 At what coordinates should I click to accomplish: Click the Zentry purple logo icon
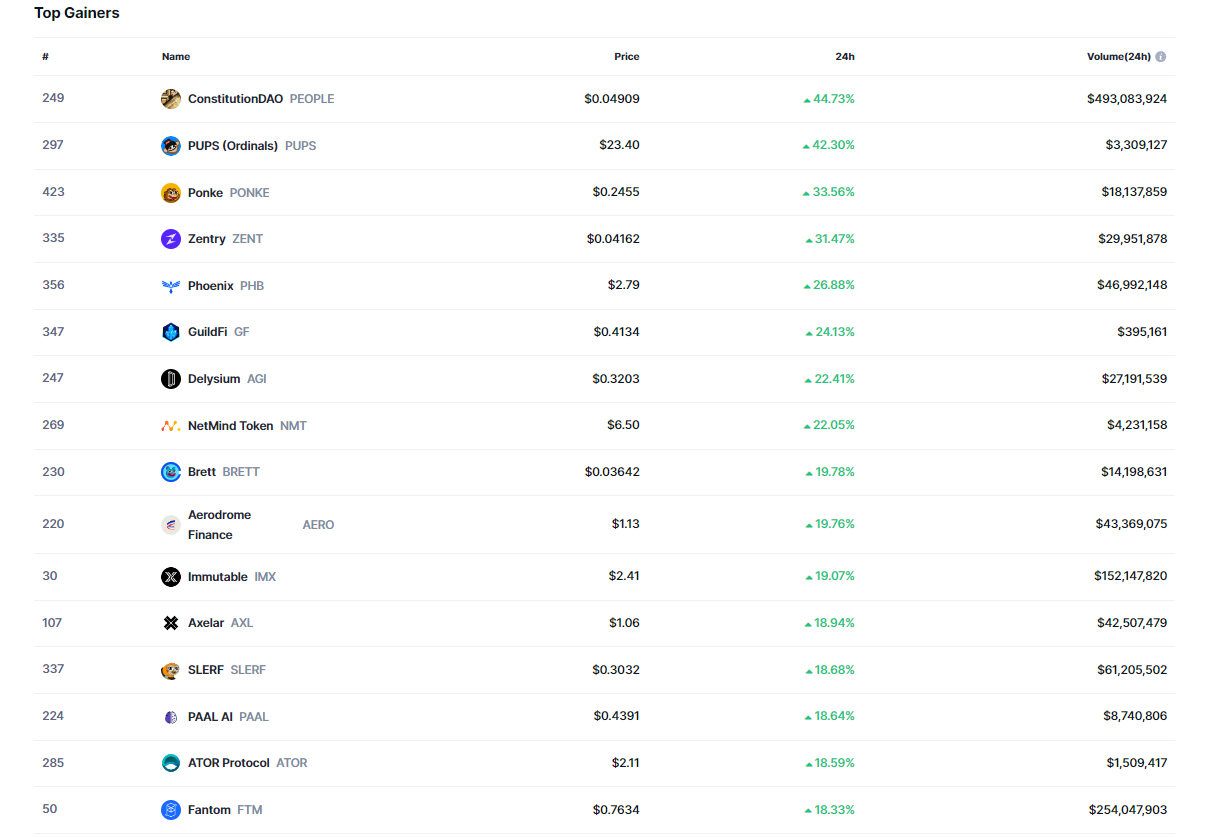171,239
